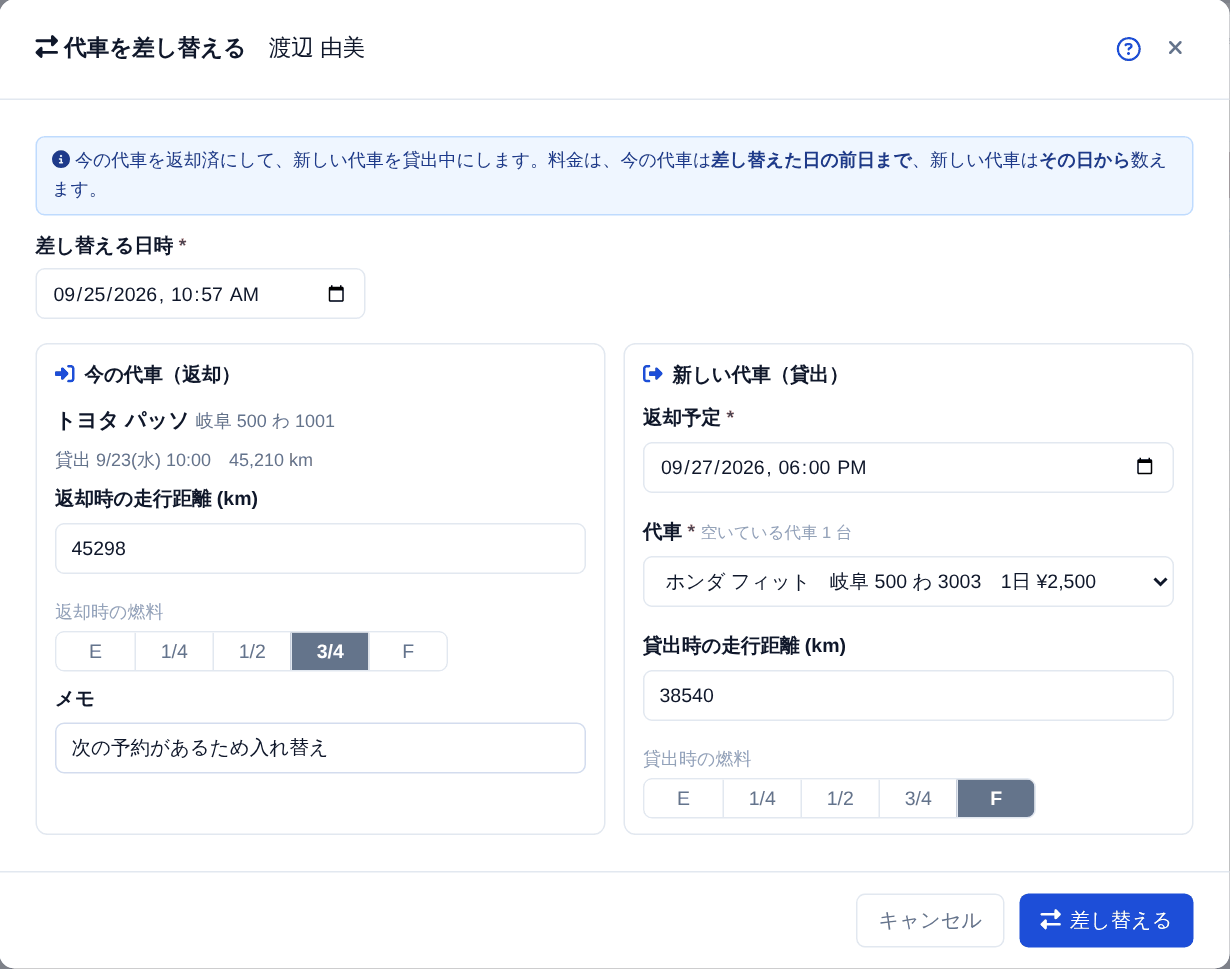Click the 差し替える confirm button
This screenshot has width=1230, height=969.
point(1106,920)
